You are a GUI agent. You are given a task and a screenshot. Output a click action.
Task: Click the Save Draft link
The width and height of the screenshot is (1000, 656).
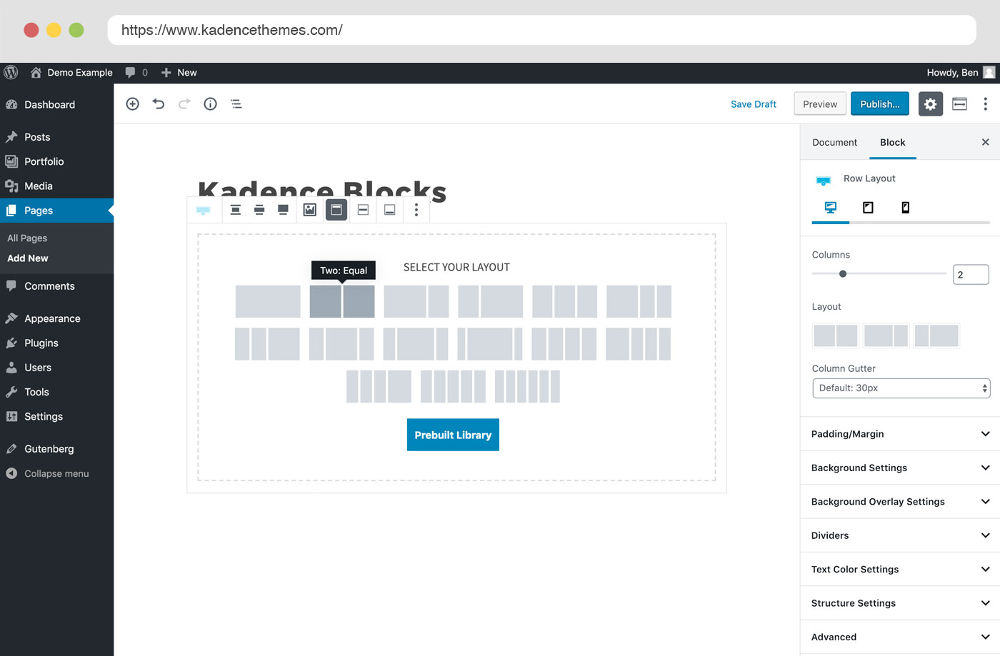(753, 103)
